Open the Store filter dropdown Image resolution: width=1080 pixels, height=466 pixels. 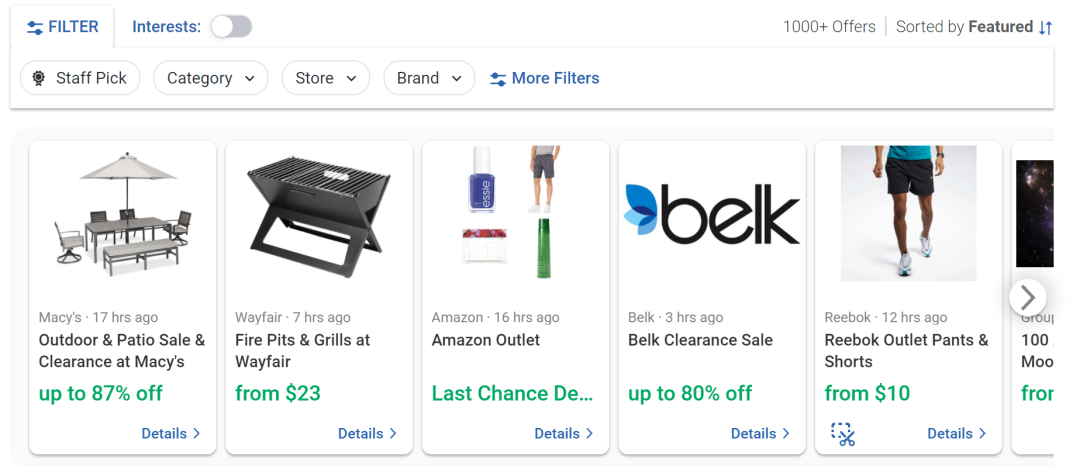point(325,78)
